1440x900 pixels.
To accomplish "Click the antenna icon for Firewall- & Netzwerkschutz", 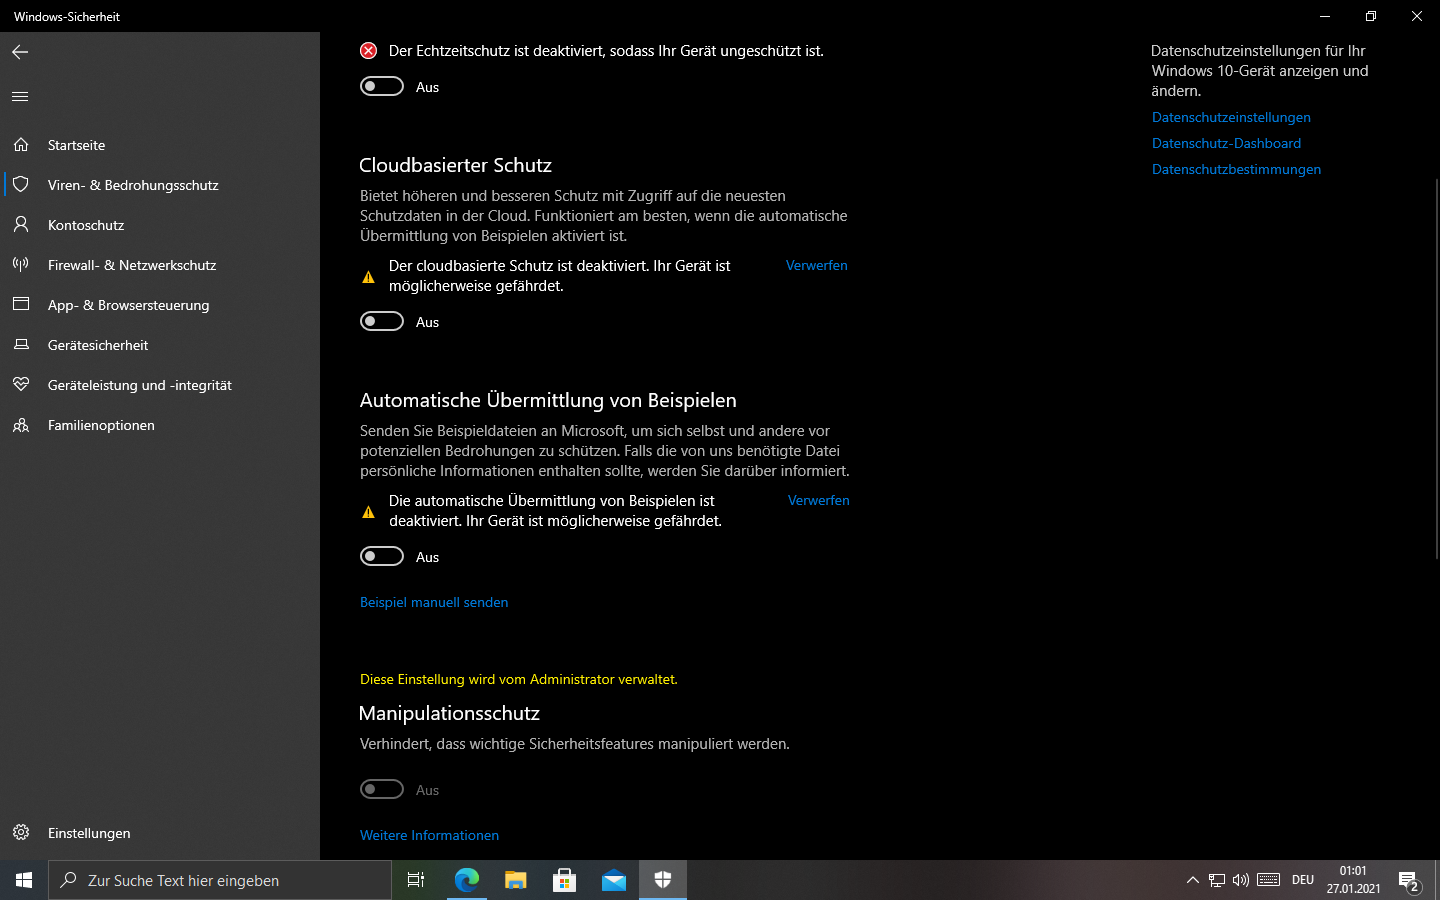I will coord(21,265).
